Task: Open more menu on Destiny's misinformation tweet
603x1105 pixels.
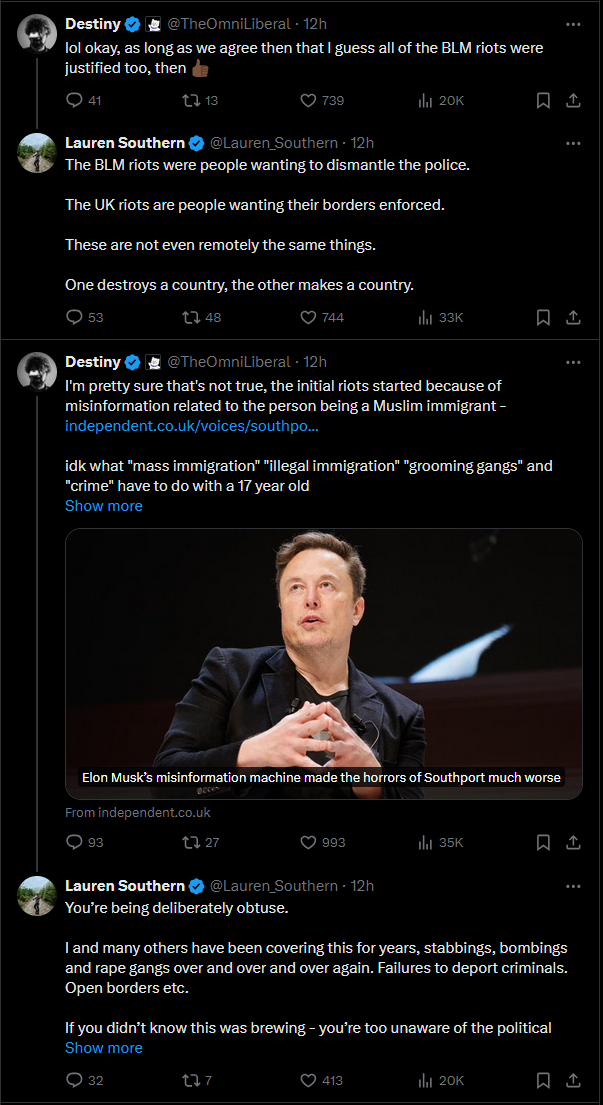Action: coord(573,362)
